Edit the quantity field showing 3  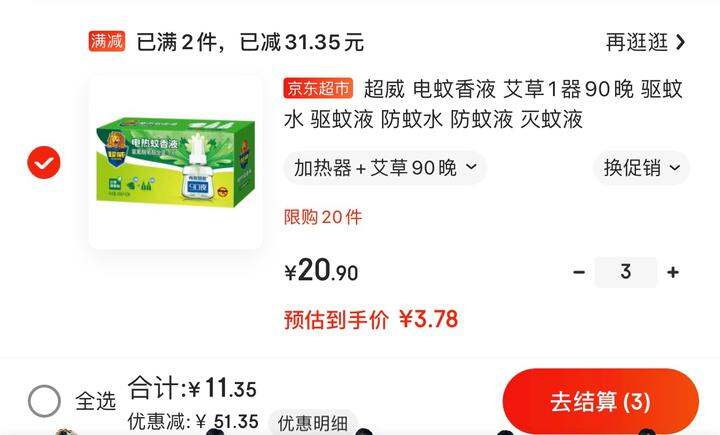coord(625,272)
